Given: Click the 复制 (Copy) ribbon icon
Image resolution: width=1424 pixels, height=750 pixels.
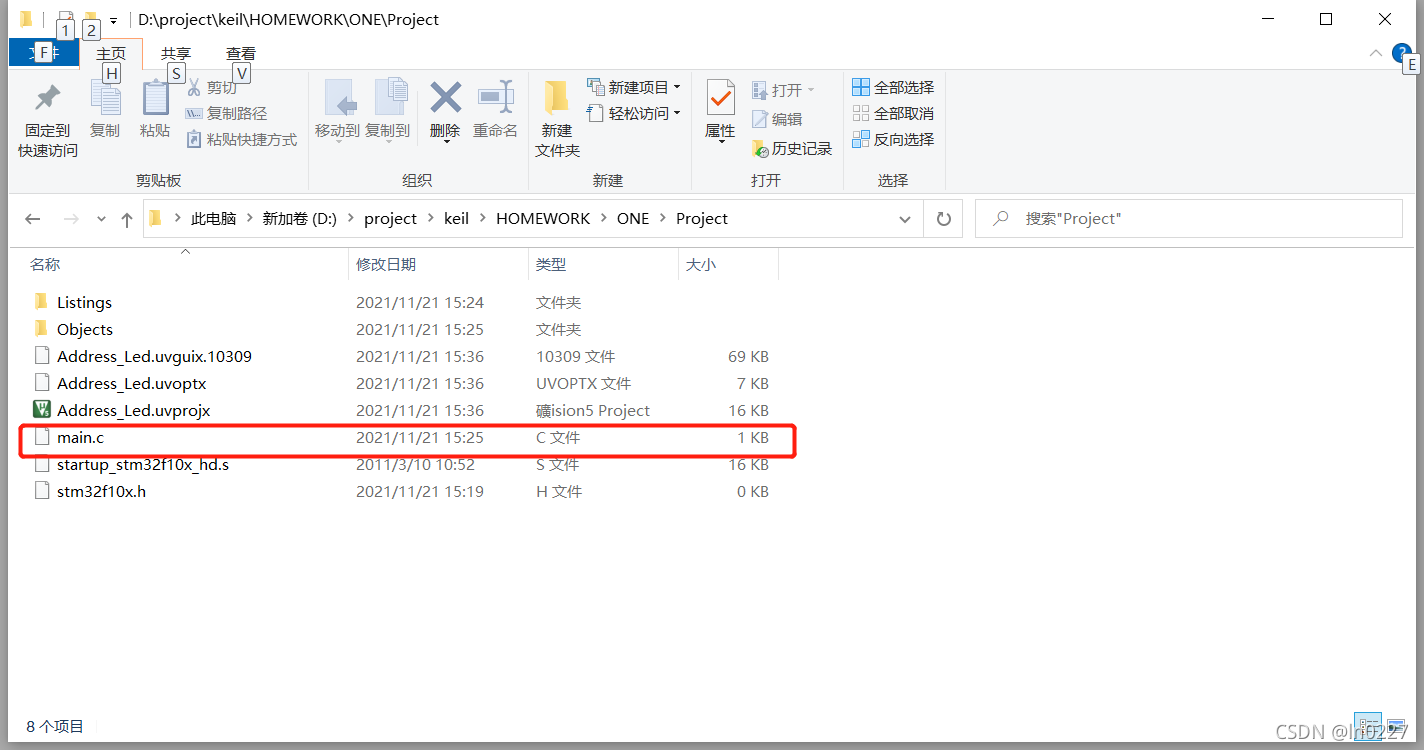Looking at the screenshot, I should (104, 99).
